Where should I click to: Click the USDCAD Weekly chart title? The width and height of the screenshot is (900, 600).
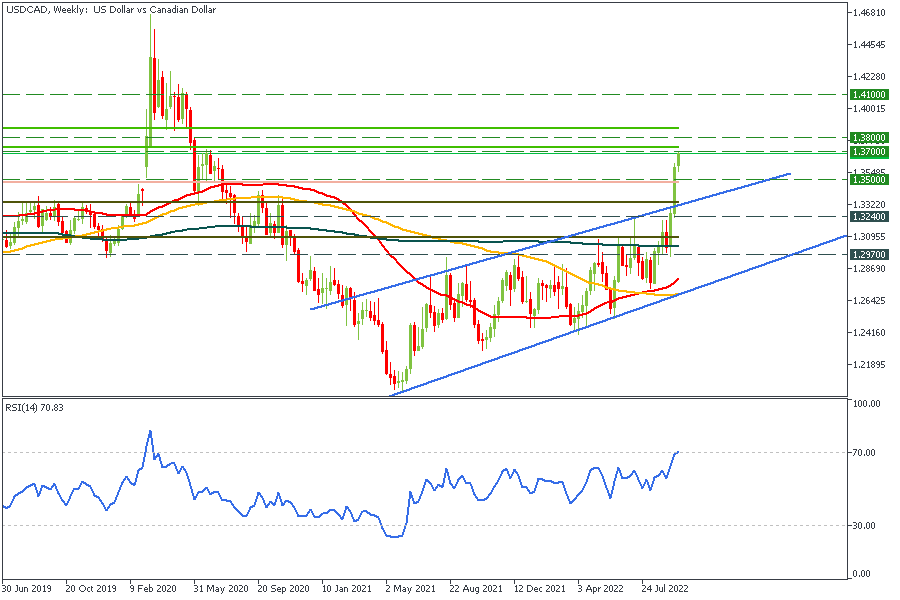[110, 10]
